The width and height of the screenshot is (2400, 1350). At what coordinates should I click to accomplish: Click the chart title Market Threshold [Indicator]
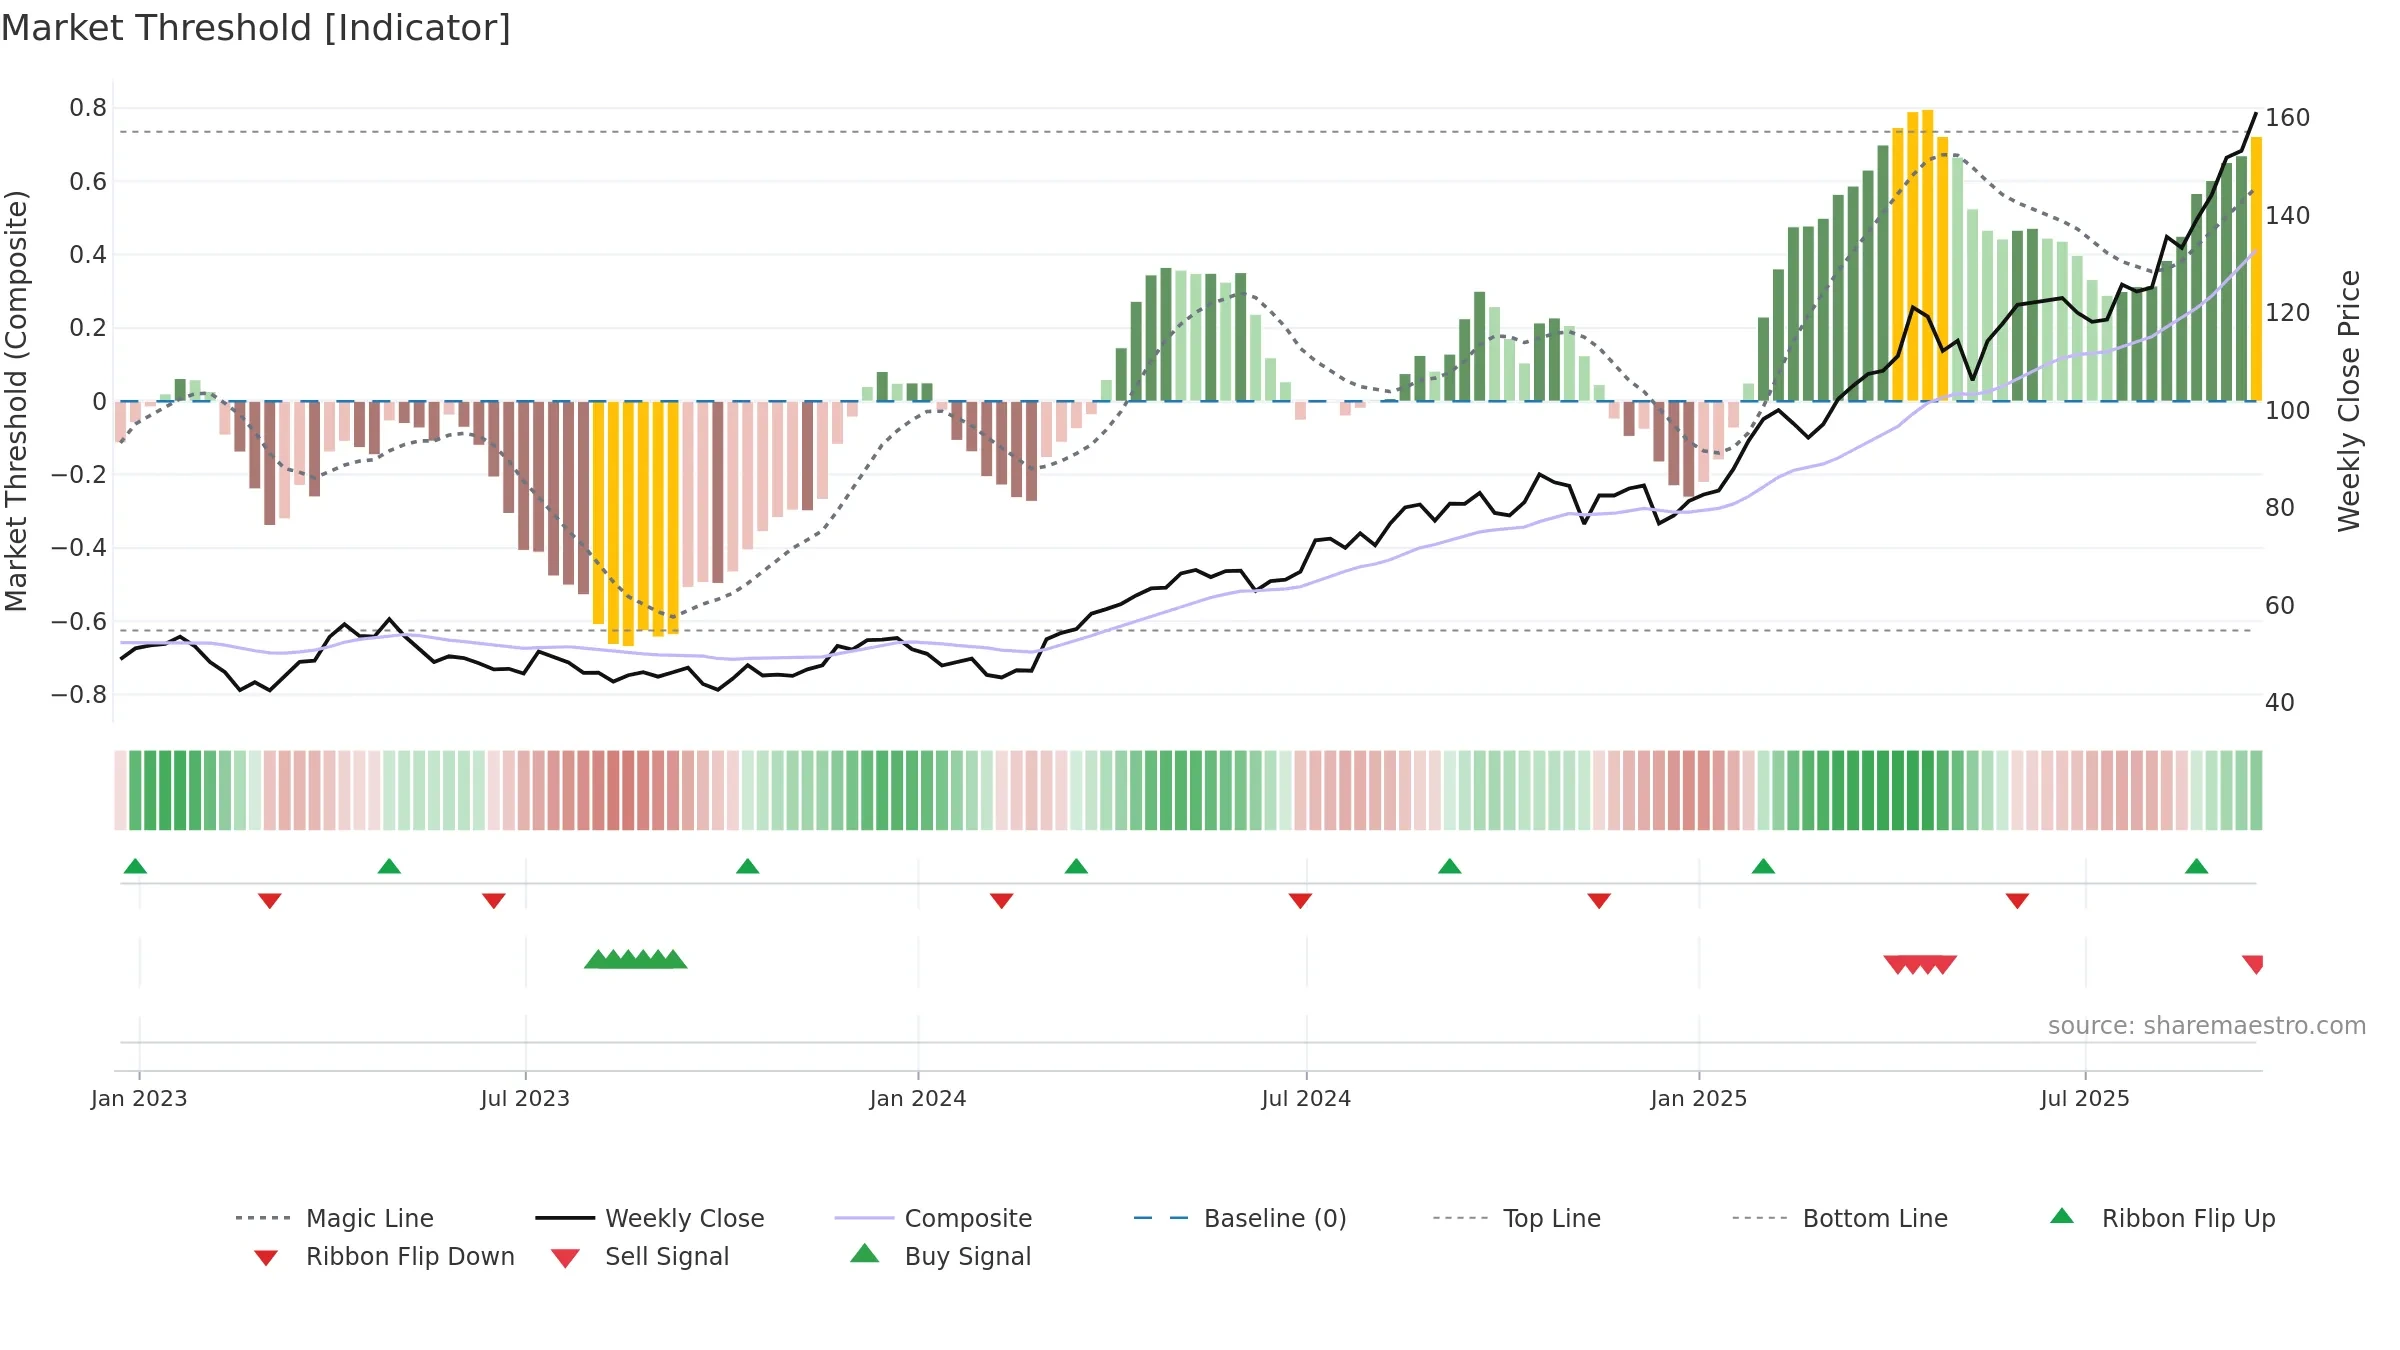click(256, 28)
